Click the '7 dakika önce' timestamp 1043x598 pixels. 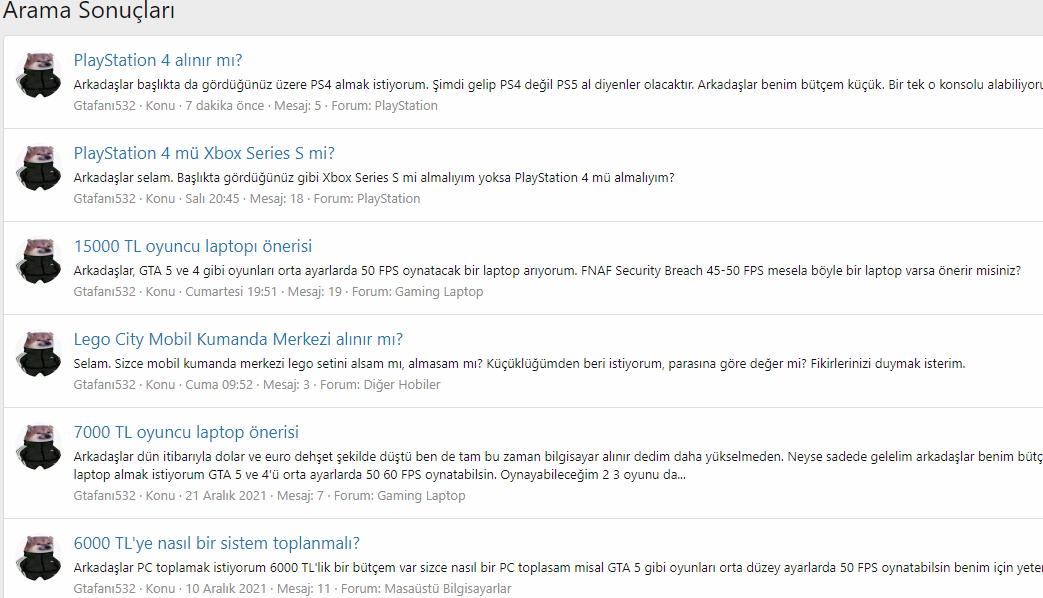(x=225, y=106)
